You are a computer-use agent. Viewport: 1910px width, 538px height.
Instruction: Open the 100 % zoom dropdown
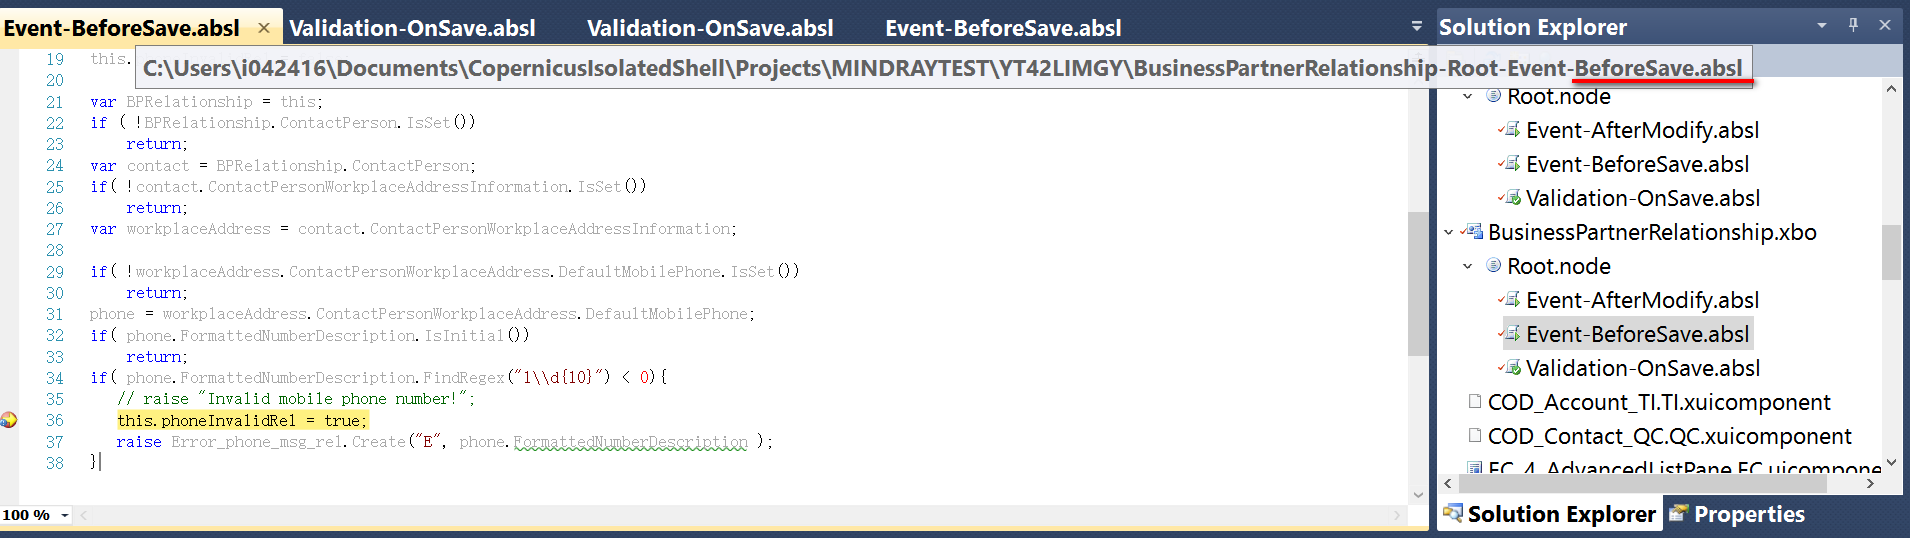pos(65,515)
